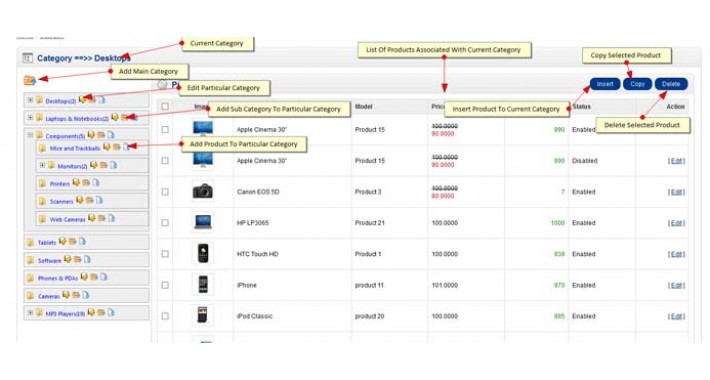Click add product icon in Desktops row
This screenshot has width=710, height=380.
[101, 100]
